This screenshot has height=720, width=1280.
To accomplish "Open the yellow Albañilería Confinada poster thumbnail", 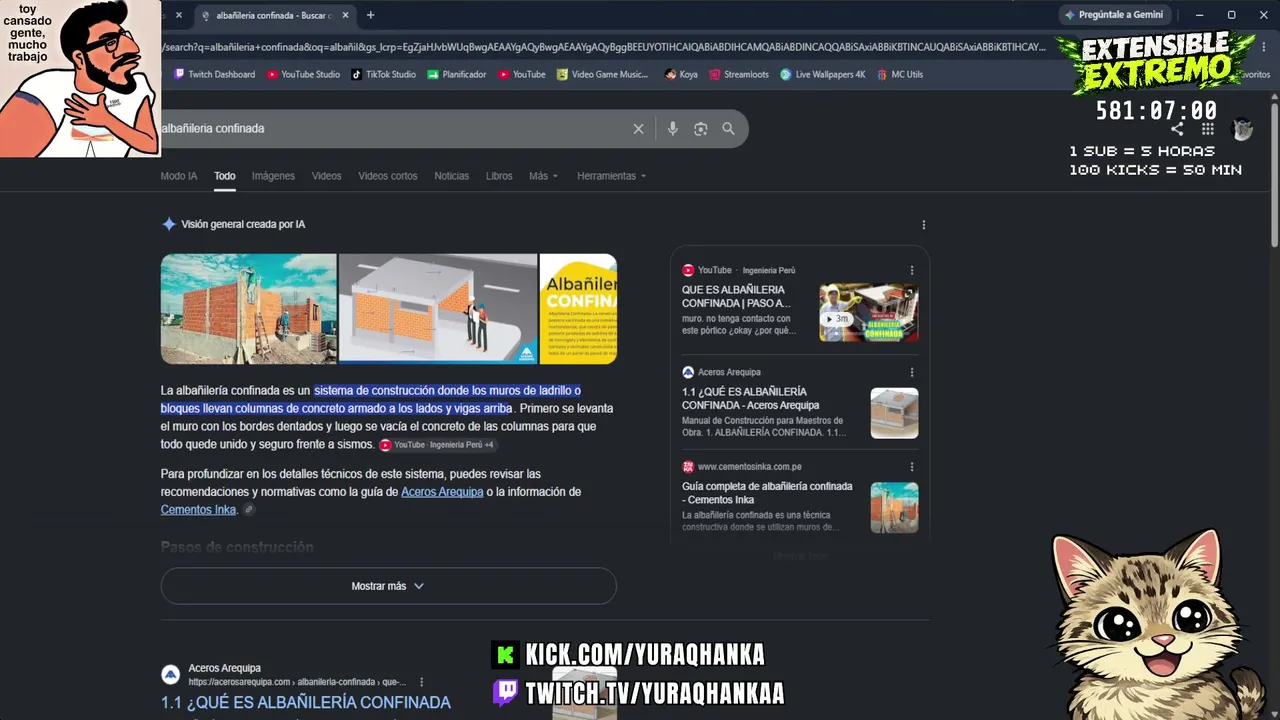I will [578, 308].
